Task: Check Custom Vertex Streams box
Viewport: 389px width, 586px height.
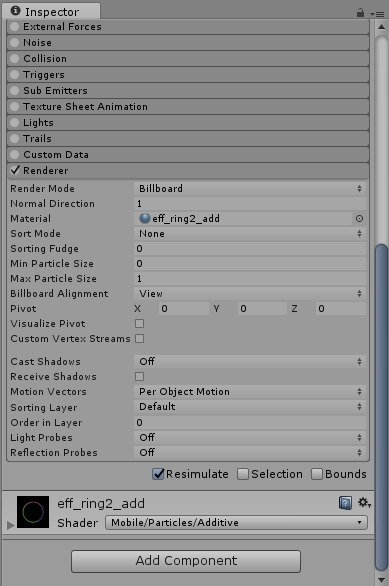Action: tap(139, 339)
